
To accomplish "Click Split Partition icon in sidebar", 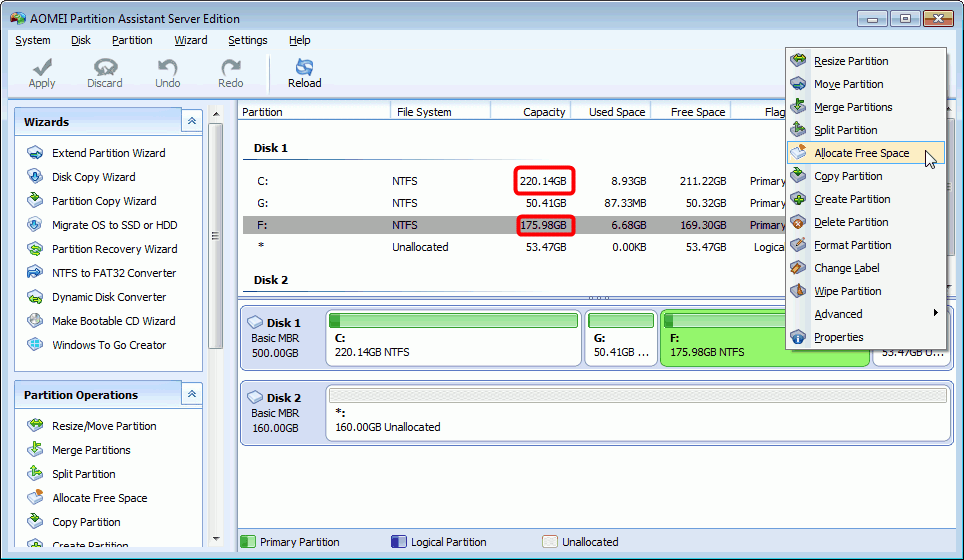I will pos(35,473).
